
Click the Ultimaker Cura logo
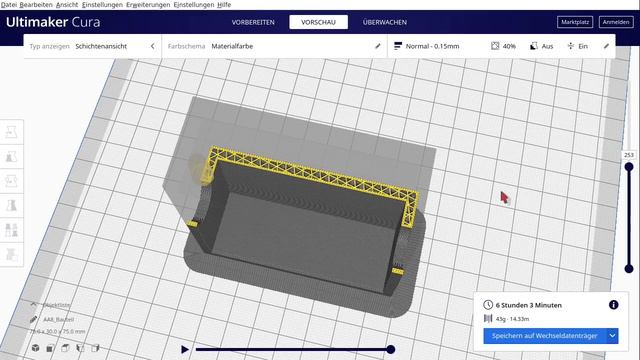coord(53,22)
